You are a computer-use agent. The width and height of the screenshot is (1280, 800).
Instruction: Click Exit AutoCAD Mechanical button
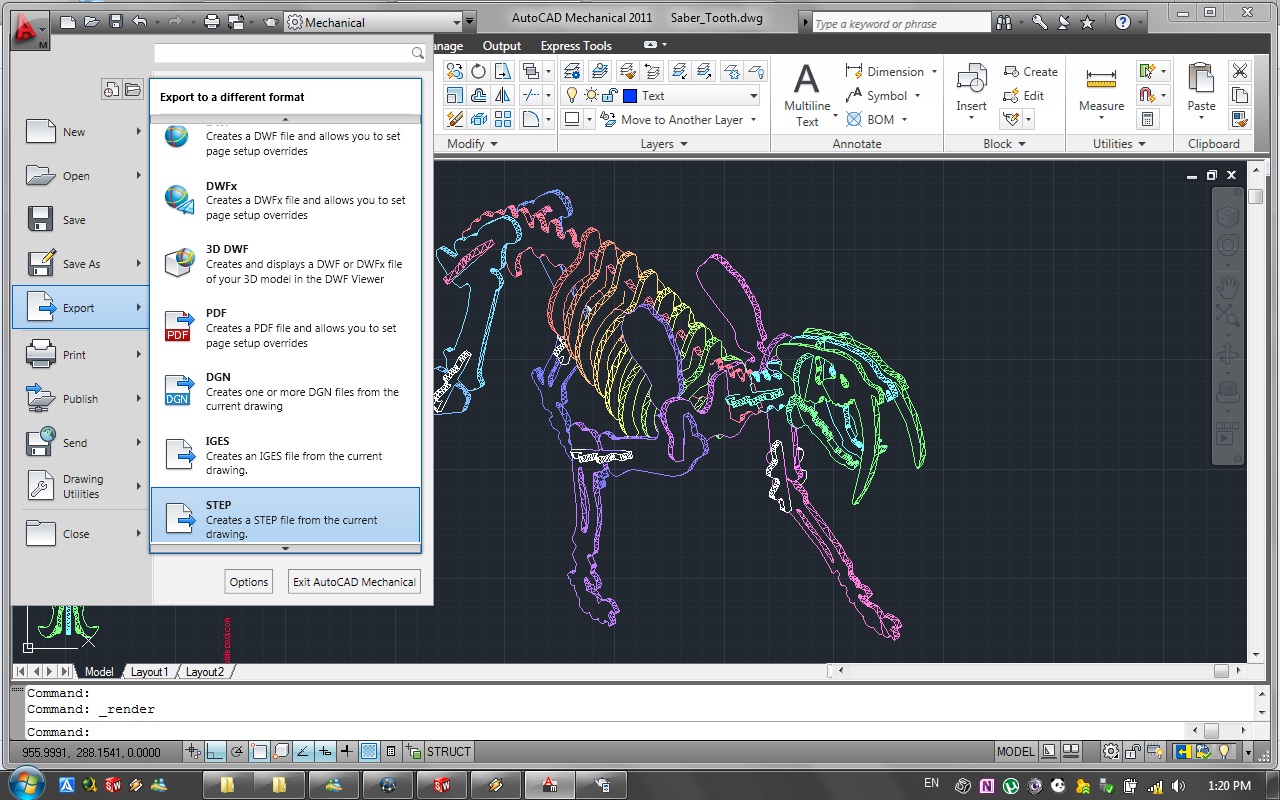354,582
